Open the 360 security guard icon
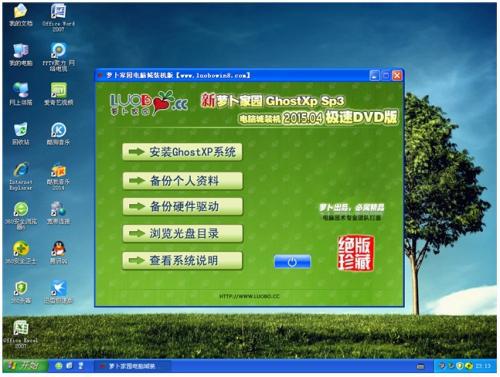Viewport: 500px width, 377px height. tap(21, 252)
